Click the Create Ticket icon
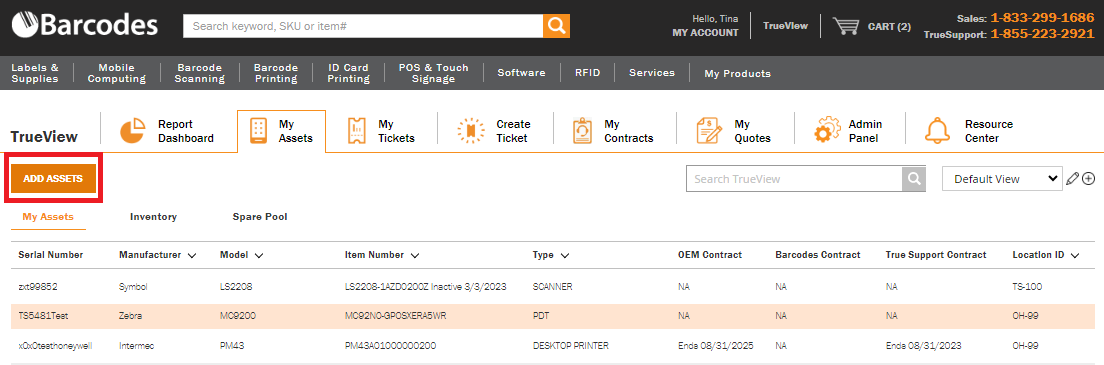 coord(471,131)
